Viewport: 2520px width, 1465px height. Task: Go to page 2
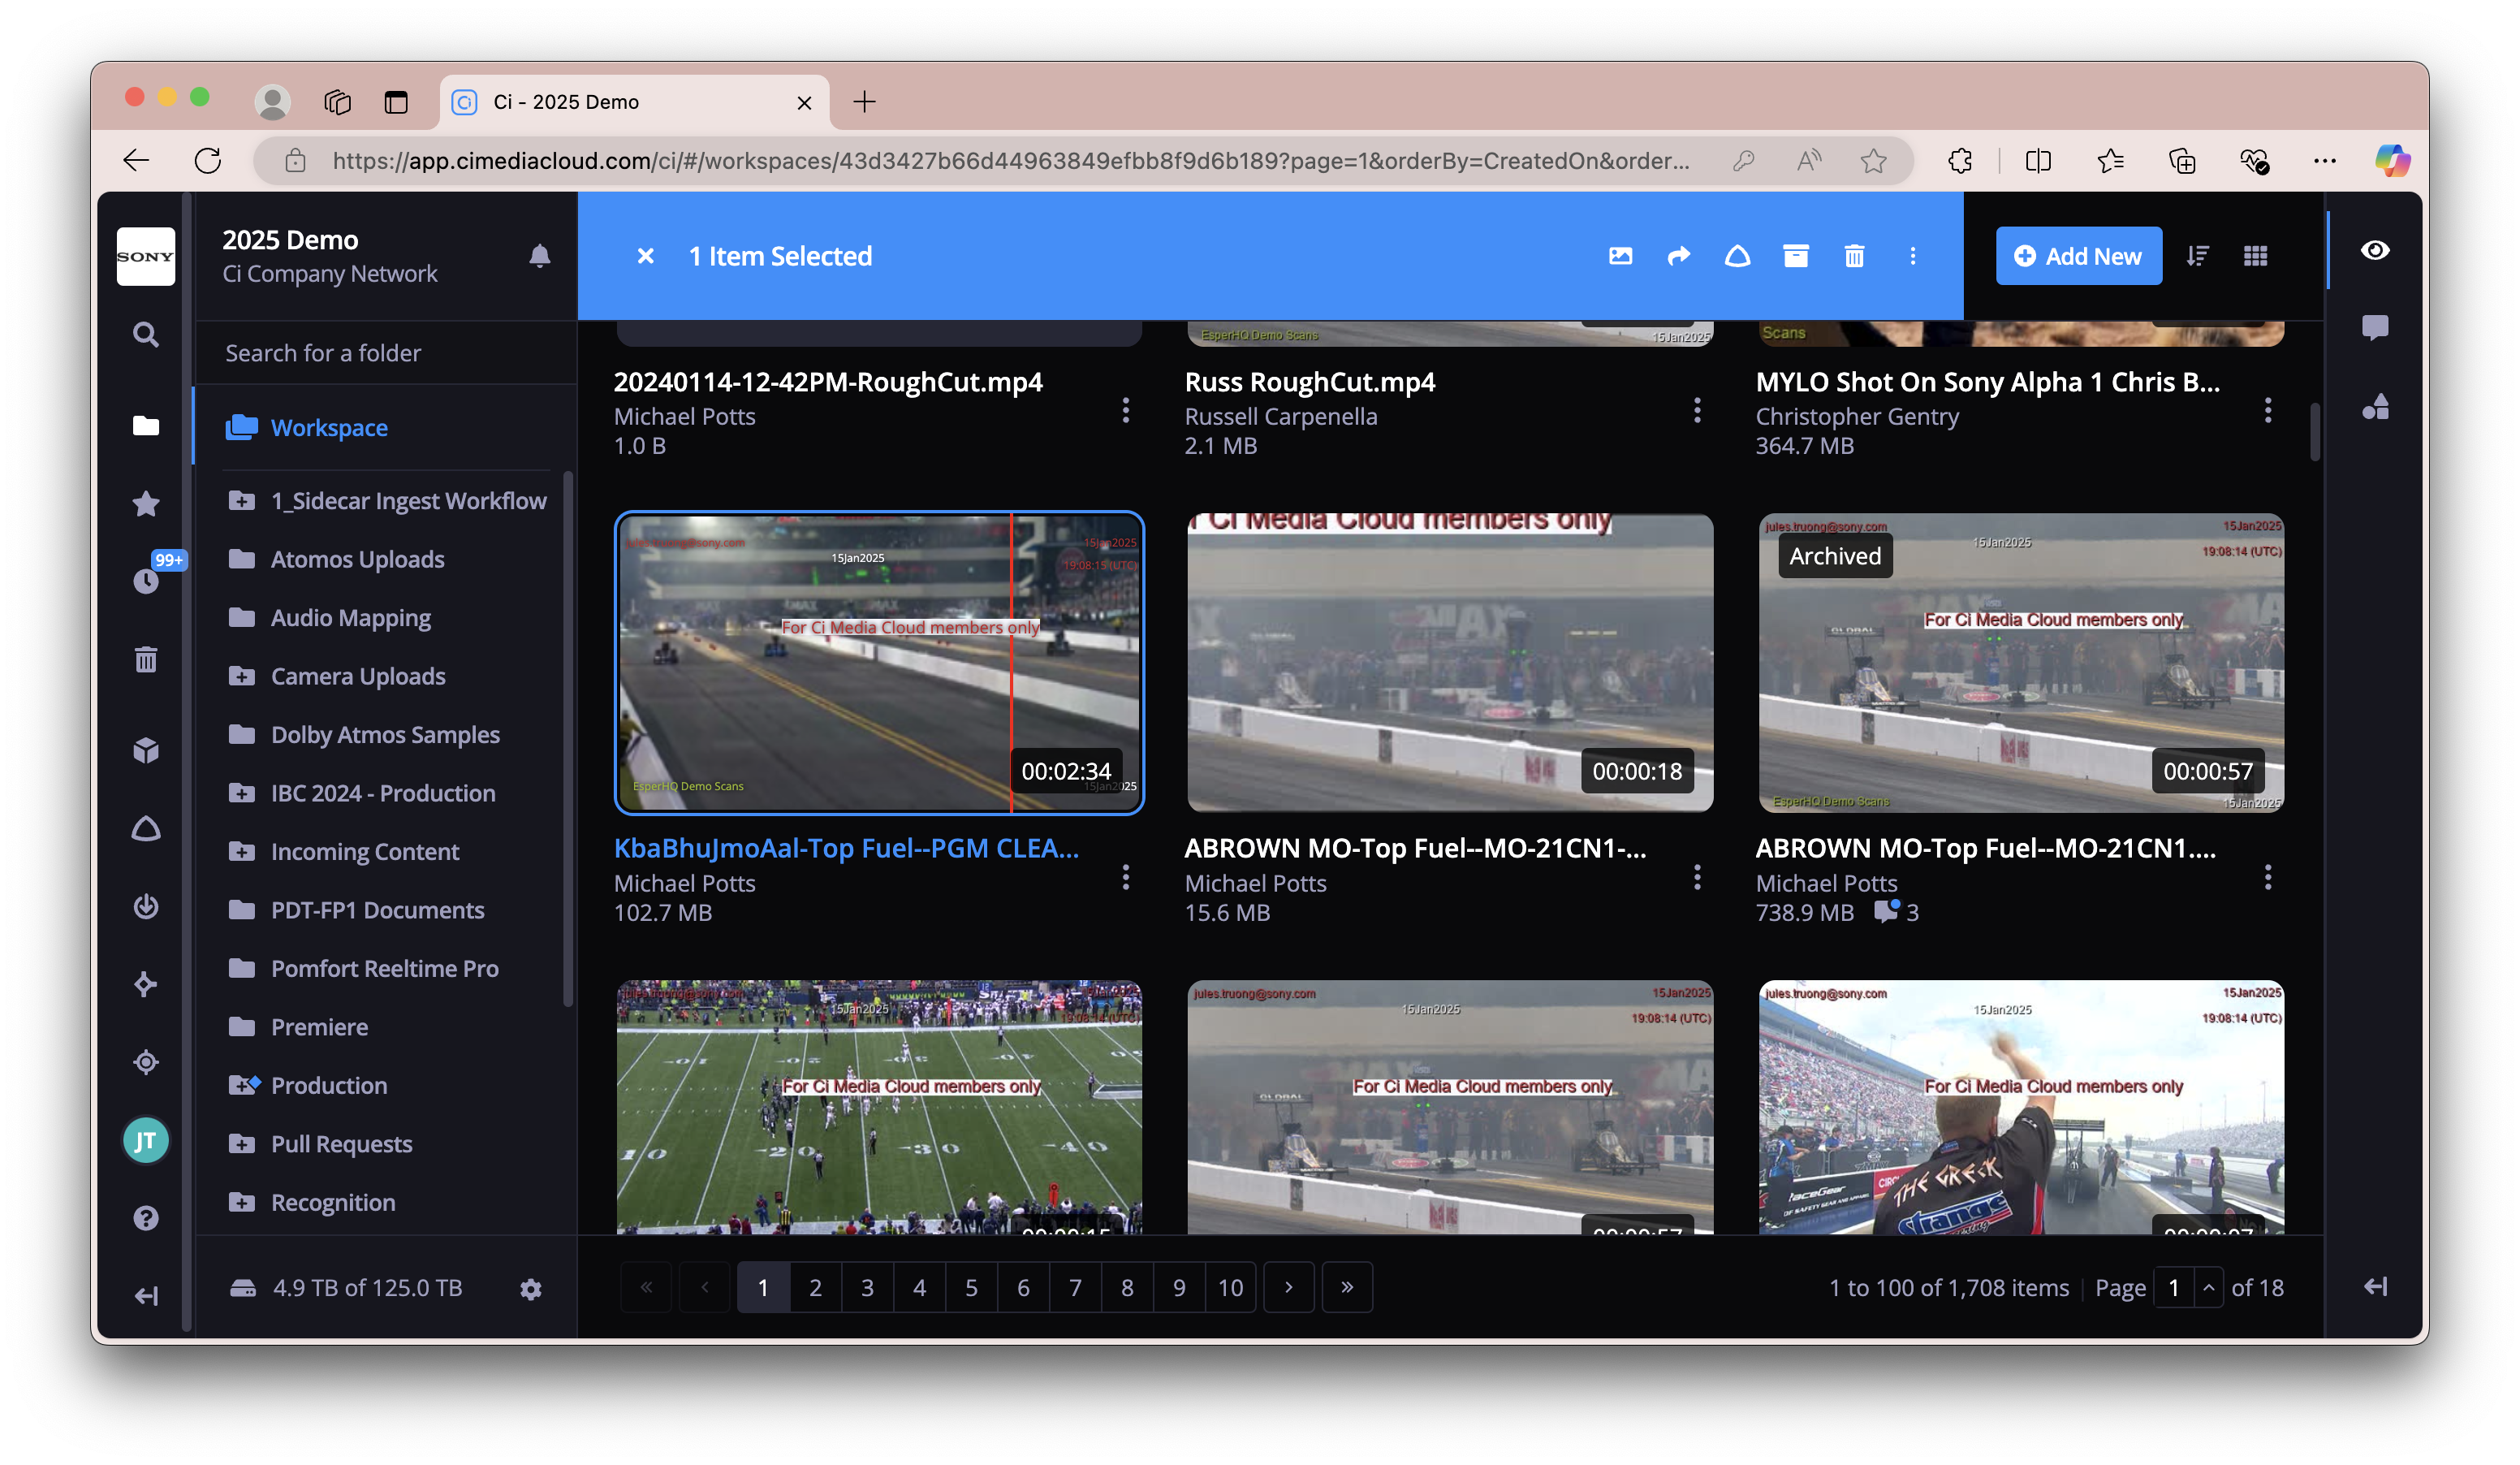(x=815, y=1288)
